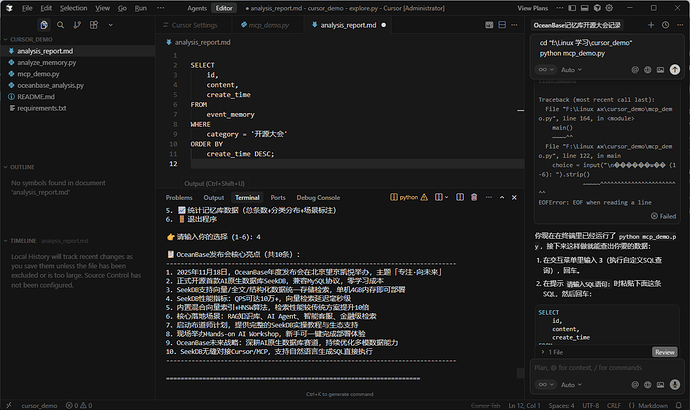The height and width of the screenshot is (410, 690).
Task: Click the Review button
Action: [665, 352]
